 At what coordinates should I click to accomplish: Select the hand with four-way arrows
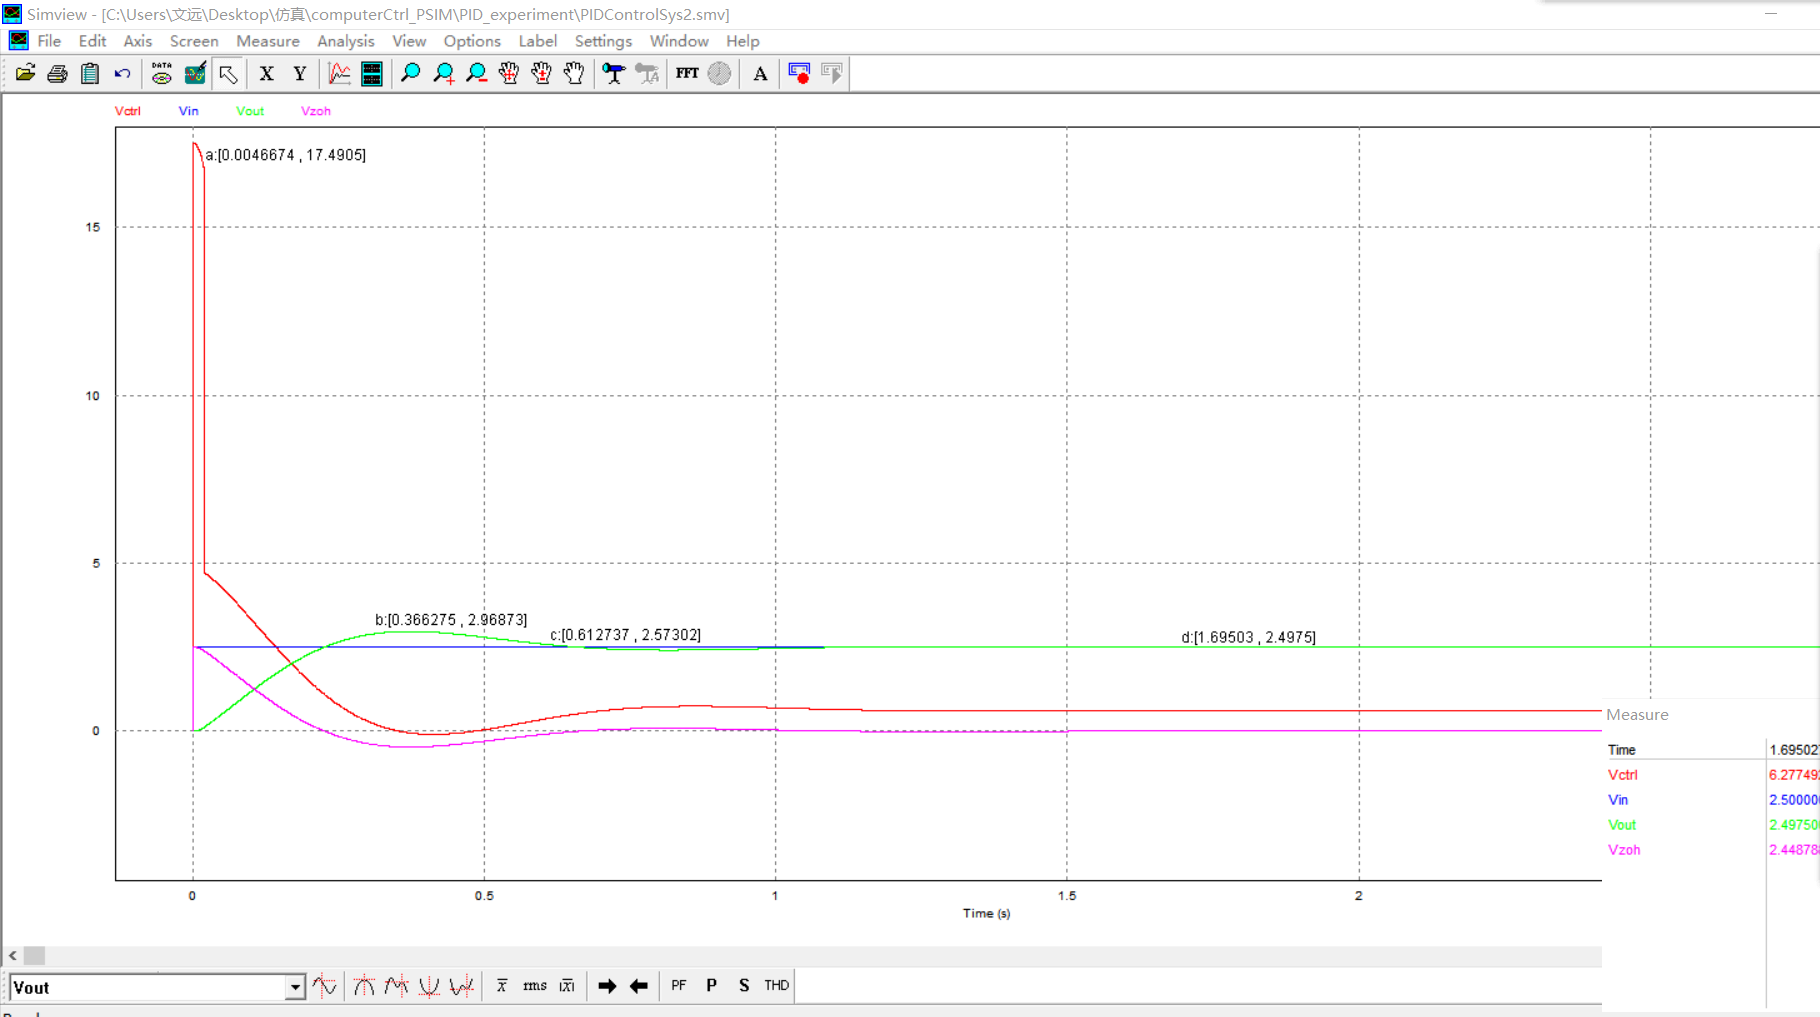509,73
